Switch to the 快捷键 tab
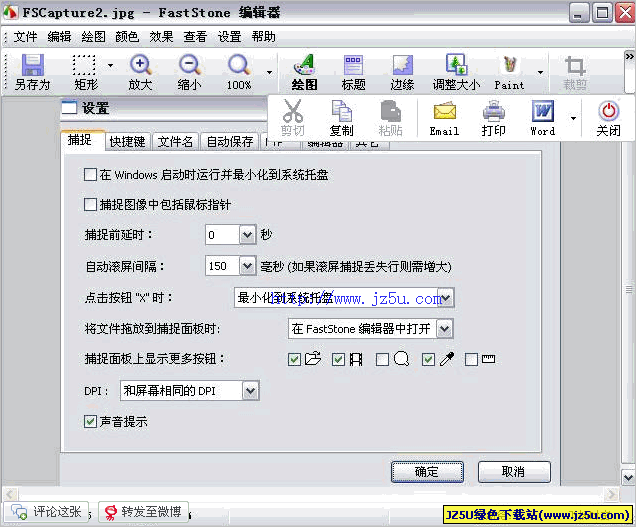Viewport: 636px width, 527px height. click(x=128, y=142)
